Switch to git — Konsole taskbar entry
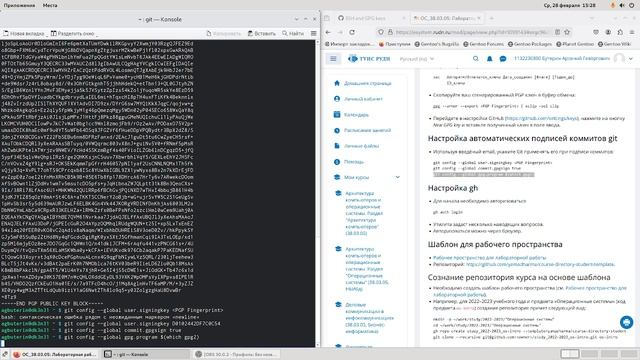This screenshot has width=640, height=360. click(x=145, y=354)
